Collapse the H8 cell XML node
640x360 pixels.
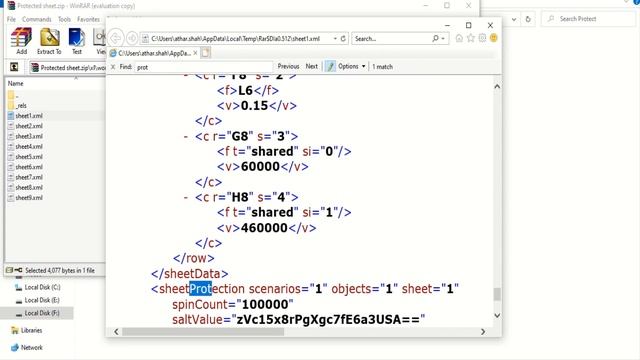tap(186, 197)
